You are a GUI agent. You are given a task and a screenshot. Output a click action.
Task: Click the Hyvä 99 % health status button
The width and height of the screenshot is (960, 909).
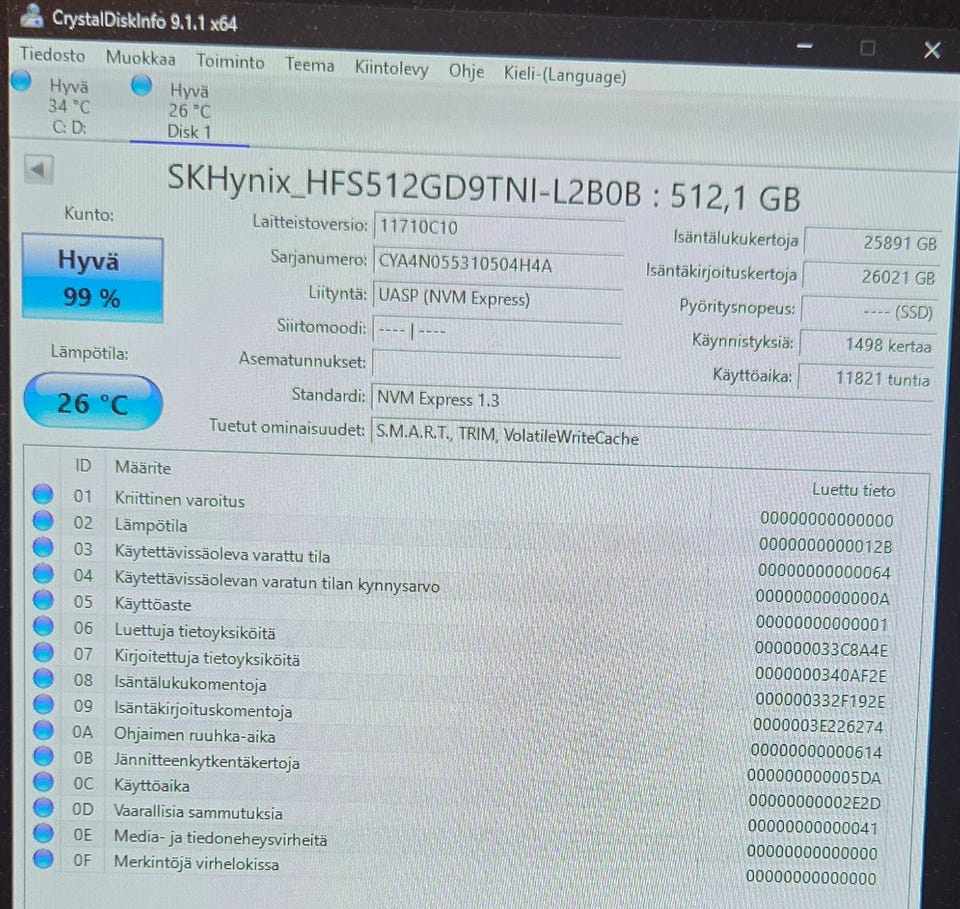[92, 279]
